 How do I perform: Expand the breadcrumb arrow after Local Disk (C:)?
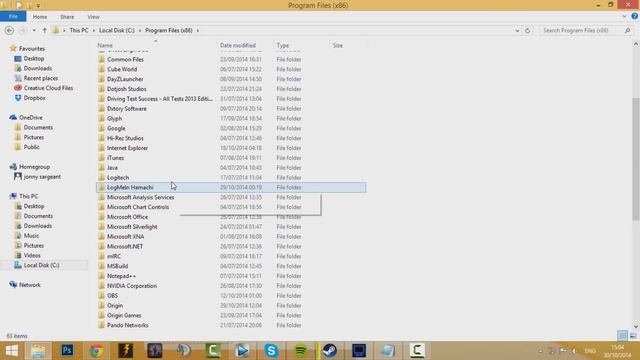click(x=140, y=31)
